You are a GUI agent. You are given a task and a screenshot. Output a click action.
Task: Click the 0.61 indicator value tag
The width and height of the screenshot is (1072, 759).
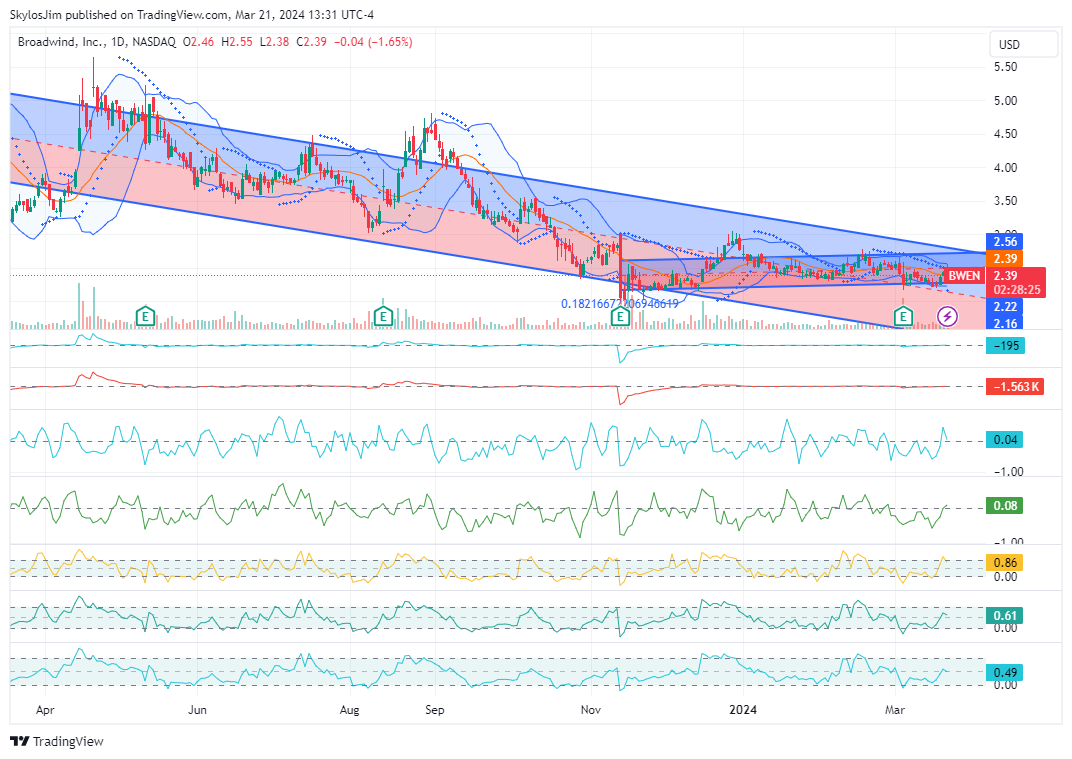1004,615
